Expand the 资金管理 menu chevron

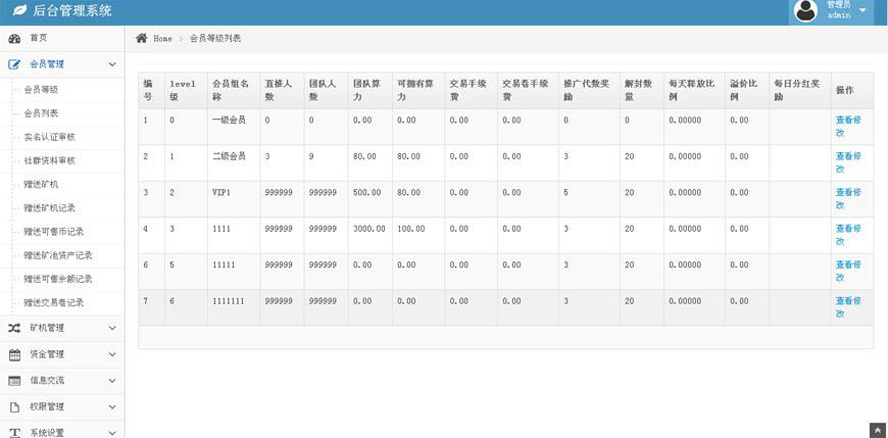[x=112, y=355]
